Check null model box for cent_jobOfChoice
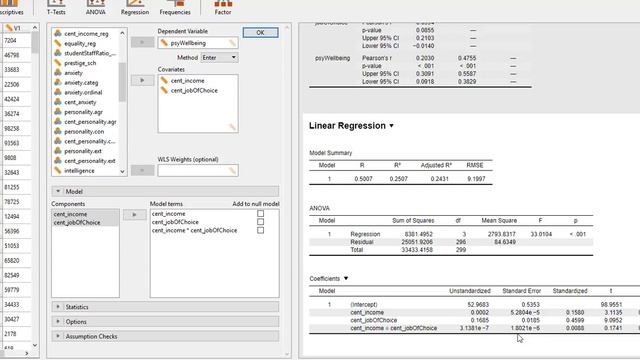The height and width of the screenshot is (360, 640). coord(260,222)
